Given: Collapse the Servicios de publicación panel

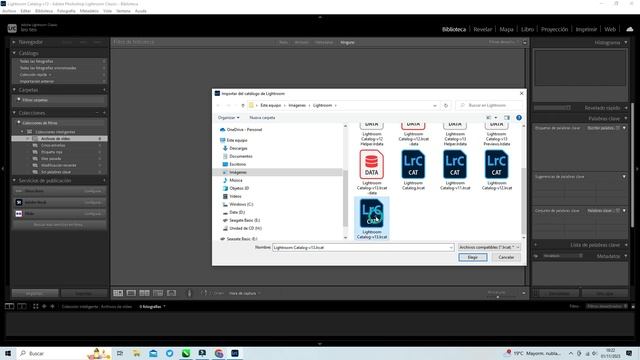Looking at the screenshot, I should [x=14, y=180].
